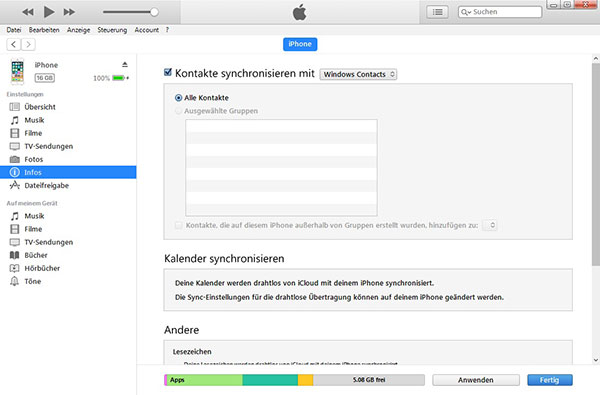Viewport: 600px width, 395px height.
Task: Open the Anzeige menu
Action: point(78,30)
